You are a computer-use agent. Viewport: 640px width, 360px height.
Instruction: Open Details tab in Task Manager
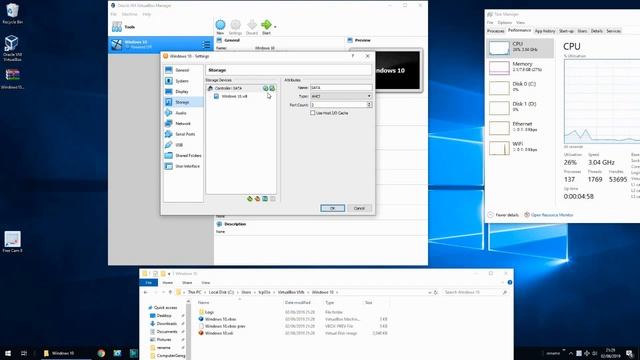click(596, 31)
